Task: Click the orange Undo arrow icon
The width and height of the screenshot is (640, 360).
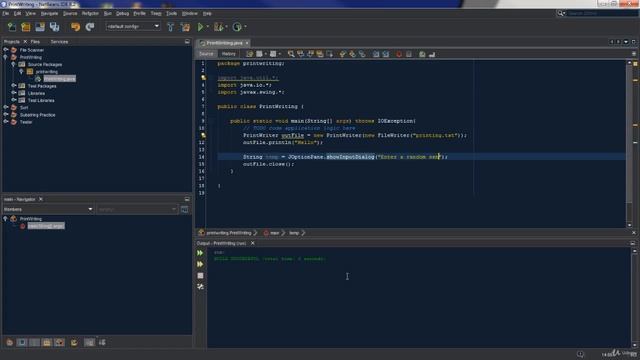Action: (x=76, y=27)
